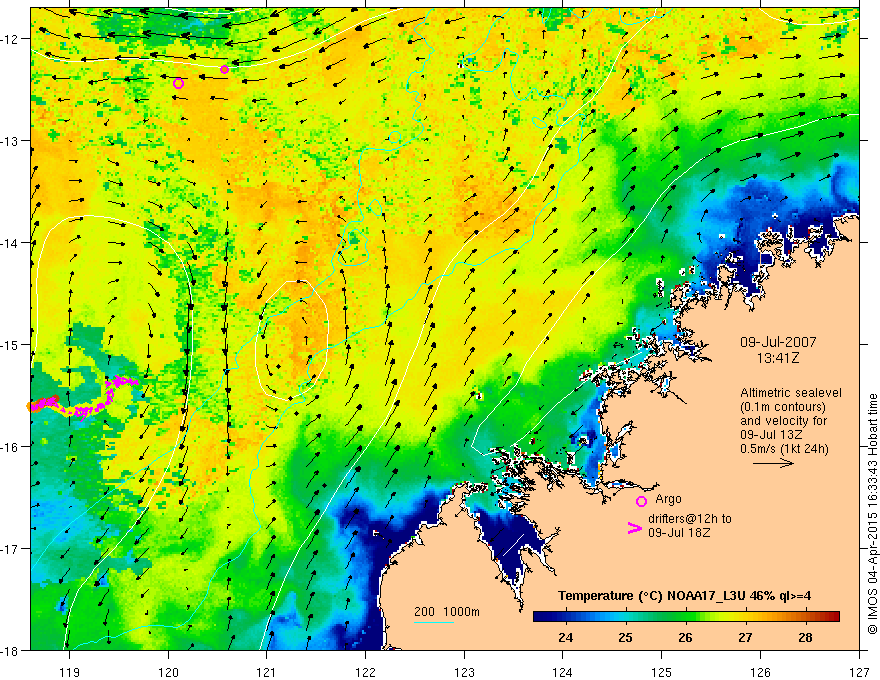Click the '0.5m/s (1kt 24h)' text
The width and height of the screenshot is (880, 680).
[x=785, y=449]
